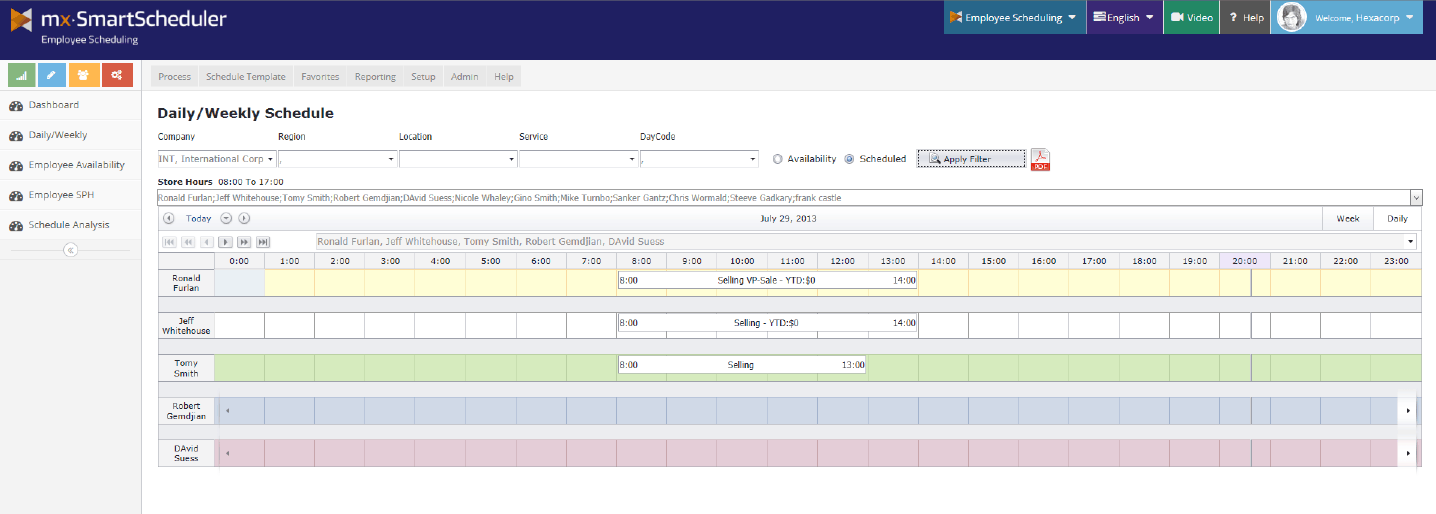Open the English language dropdown
The image size is (1436, 514).
[1125, 17]
